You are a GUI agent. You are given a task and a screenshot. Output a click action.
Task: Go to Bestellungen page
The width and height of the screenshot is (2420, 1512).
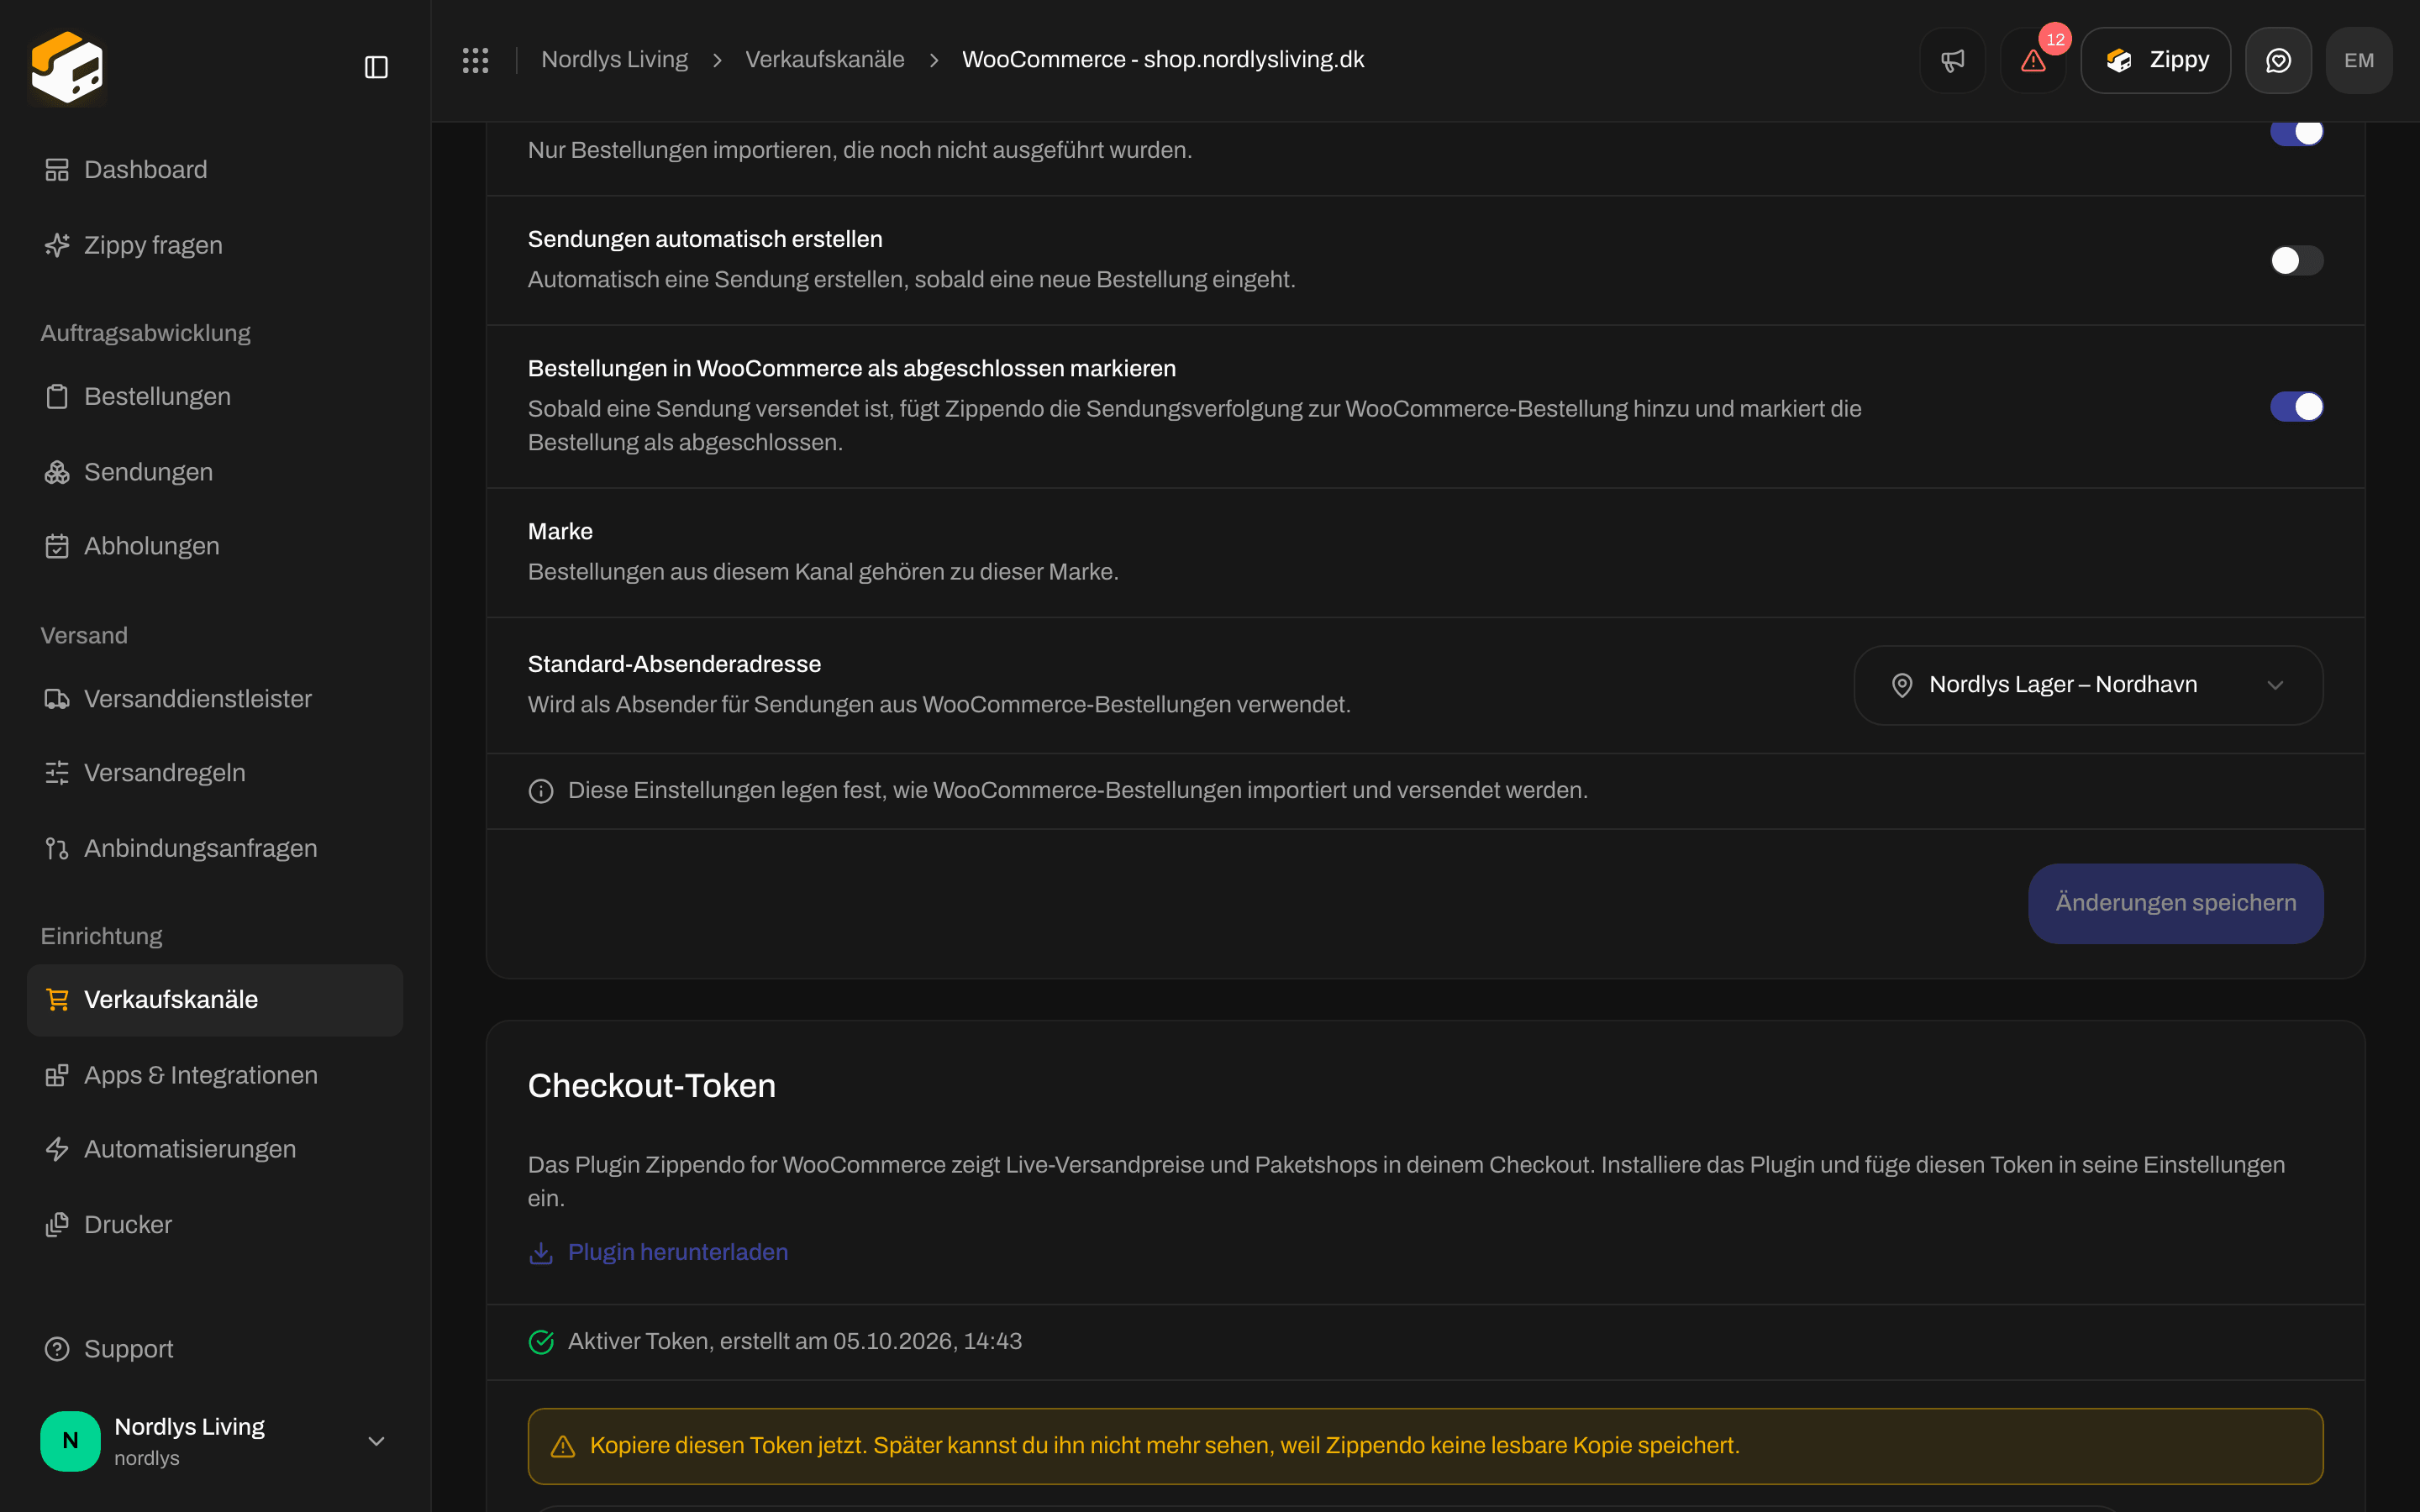(x=215, y=397)
